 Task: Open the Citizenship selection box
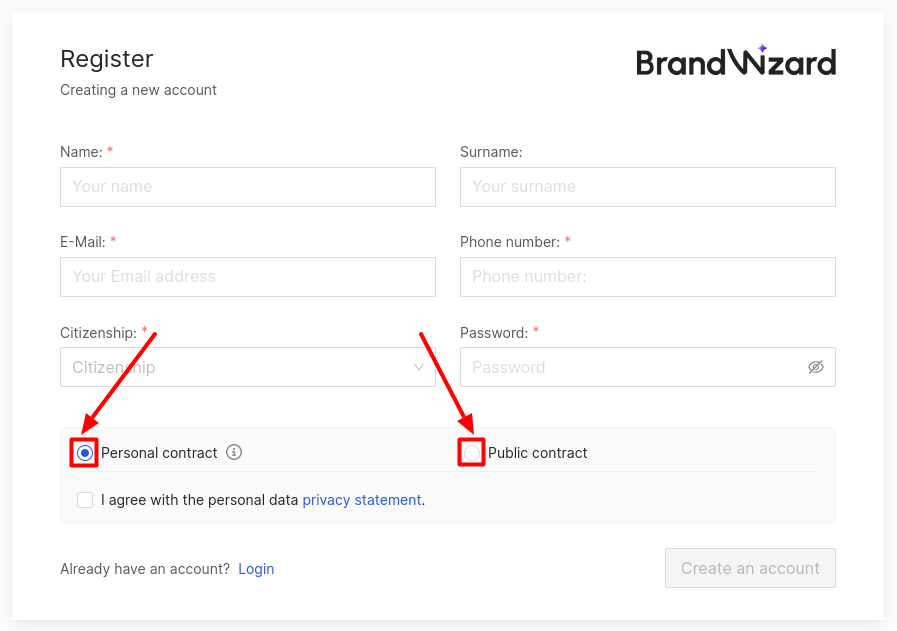248,367
